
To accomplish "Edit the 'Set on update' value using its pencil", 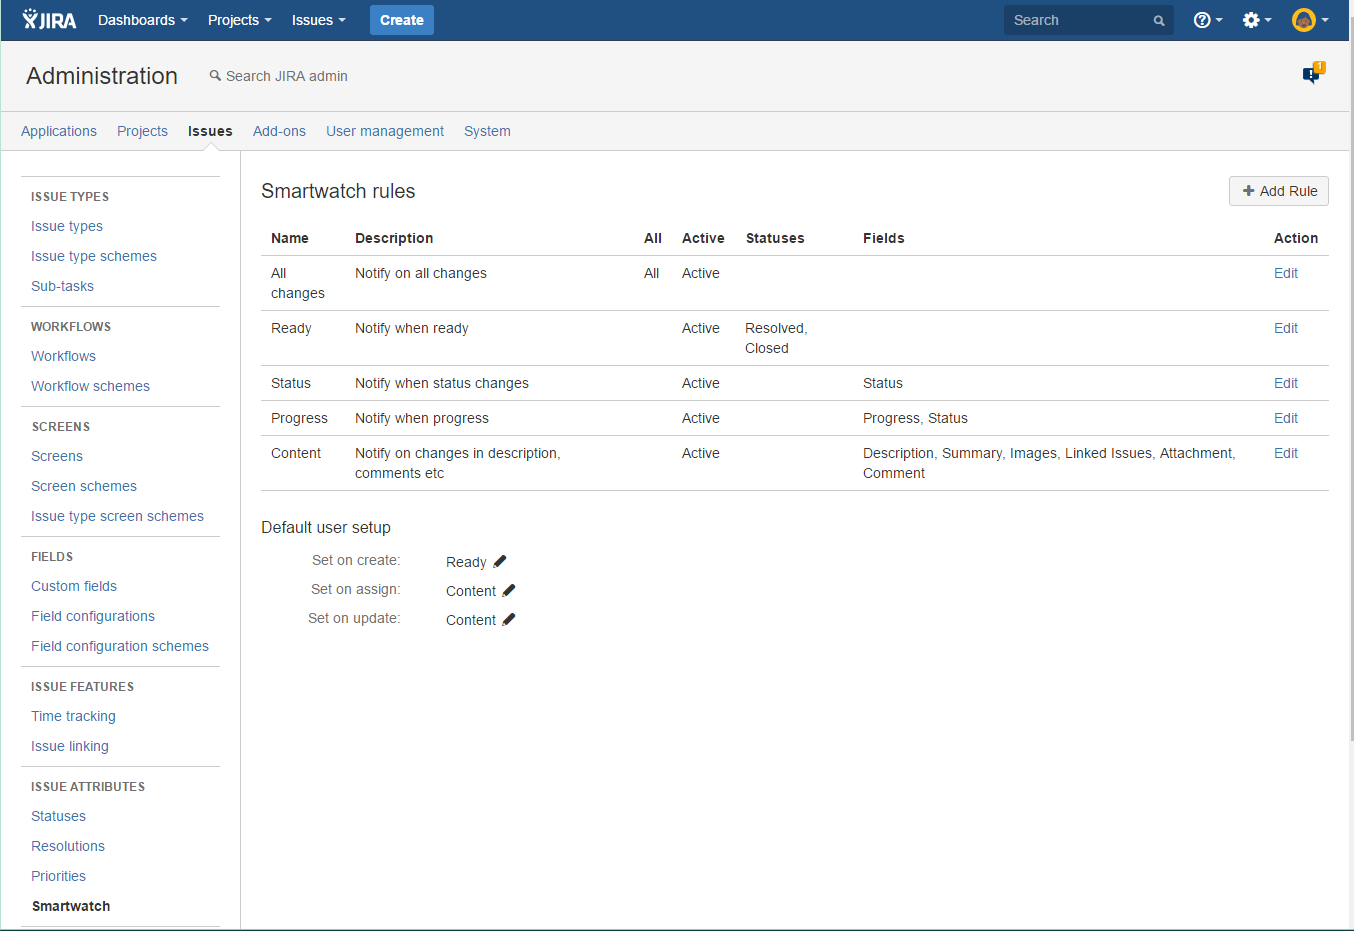I will click(x=509, y=619).
